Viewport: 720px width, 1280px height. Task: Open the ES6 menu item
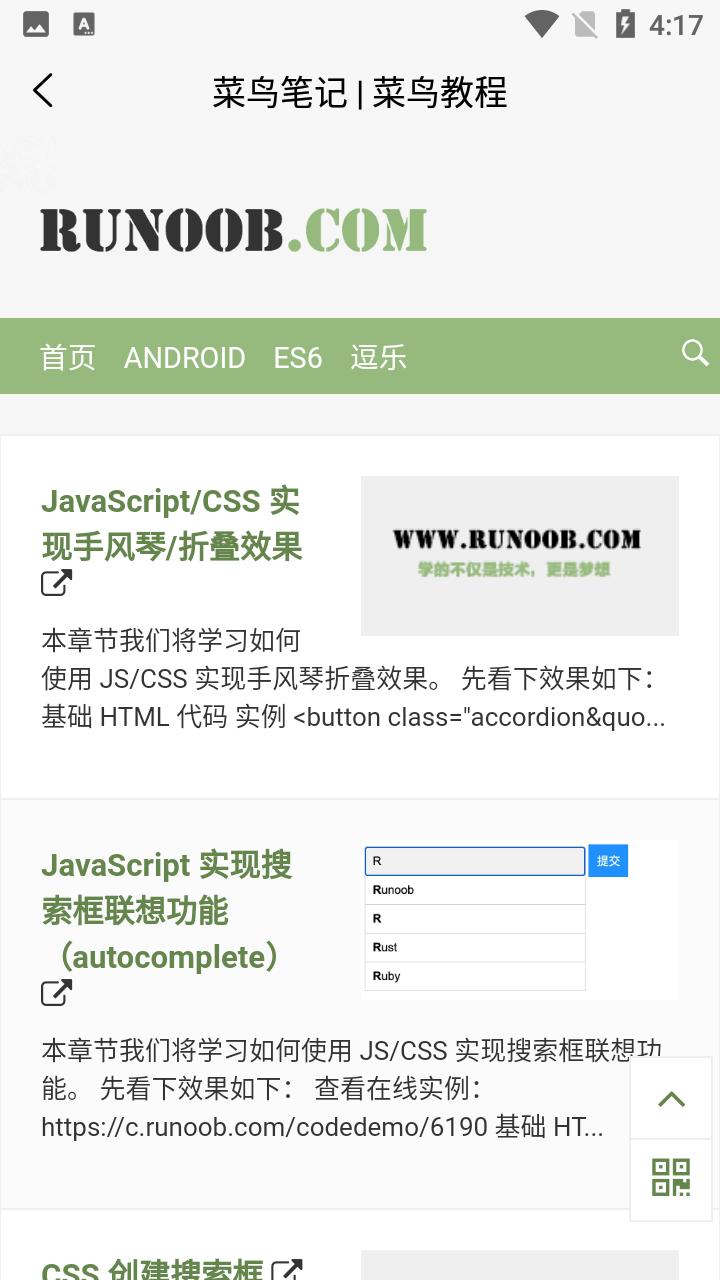(298, 357)
